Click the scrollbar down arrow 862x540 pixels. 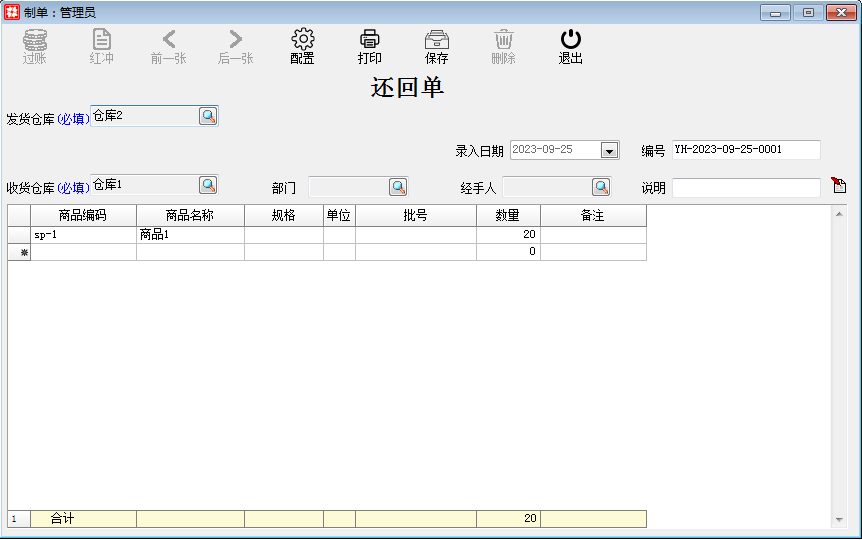coord(839,520)
